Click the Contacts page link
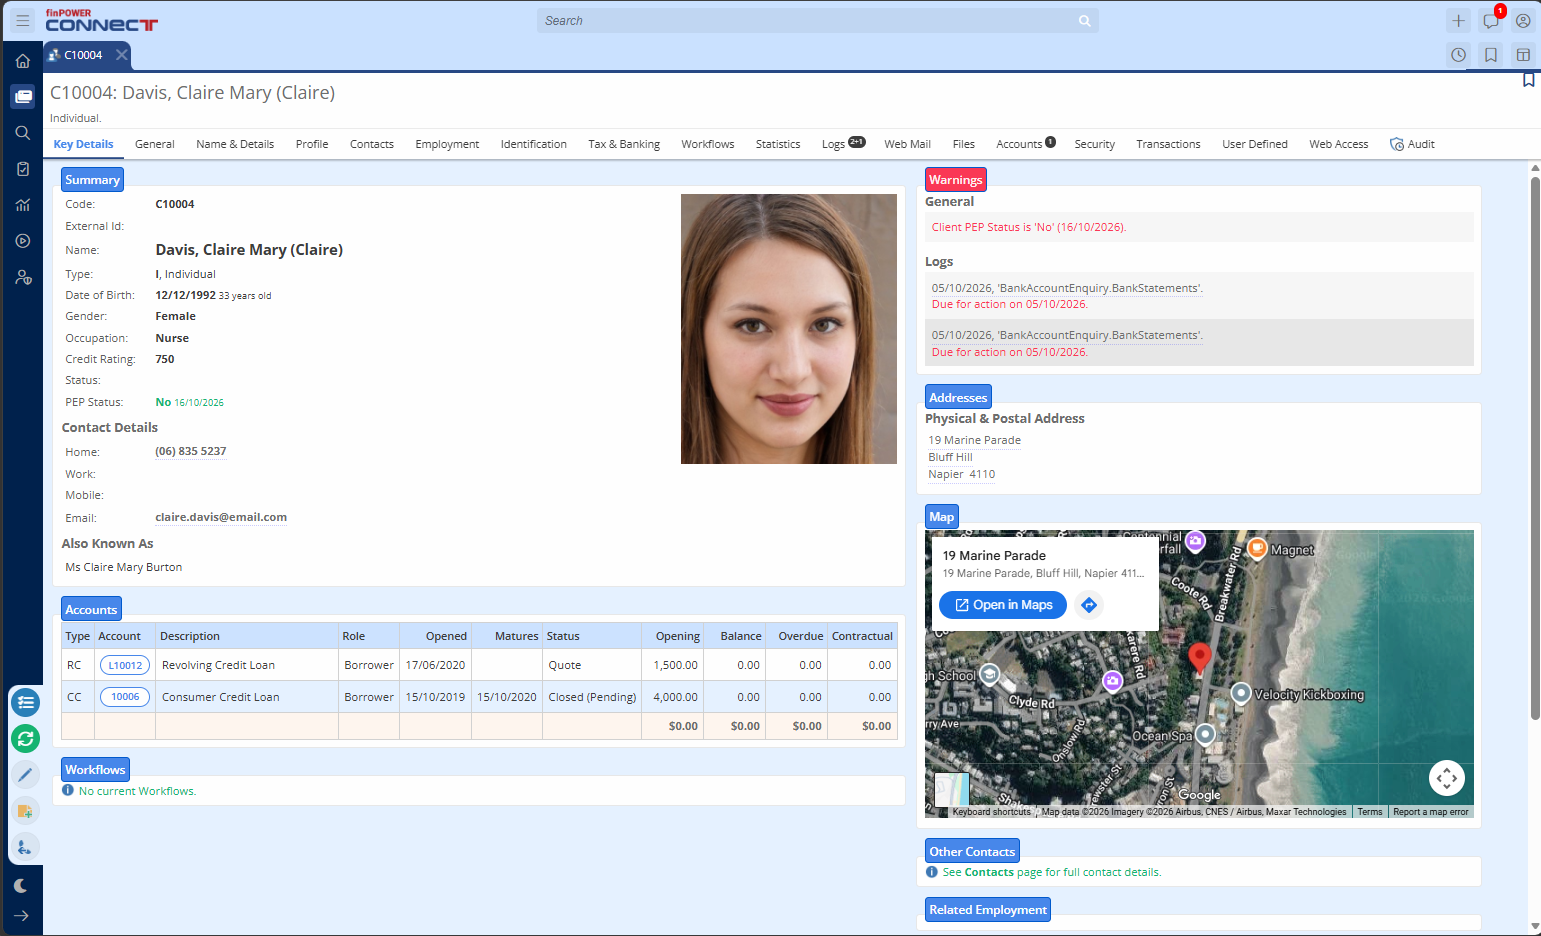1541x936 pixels. 989,872
